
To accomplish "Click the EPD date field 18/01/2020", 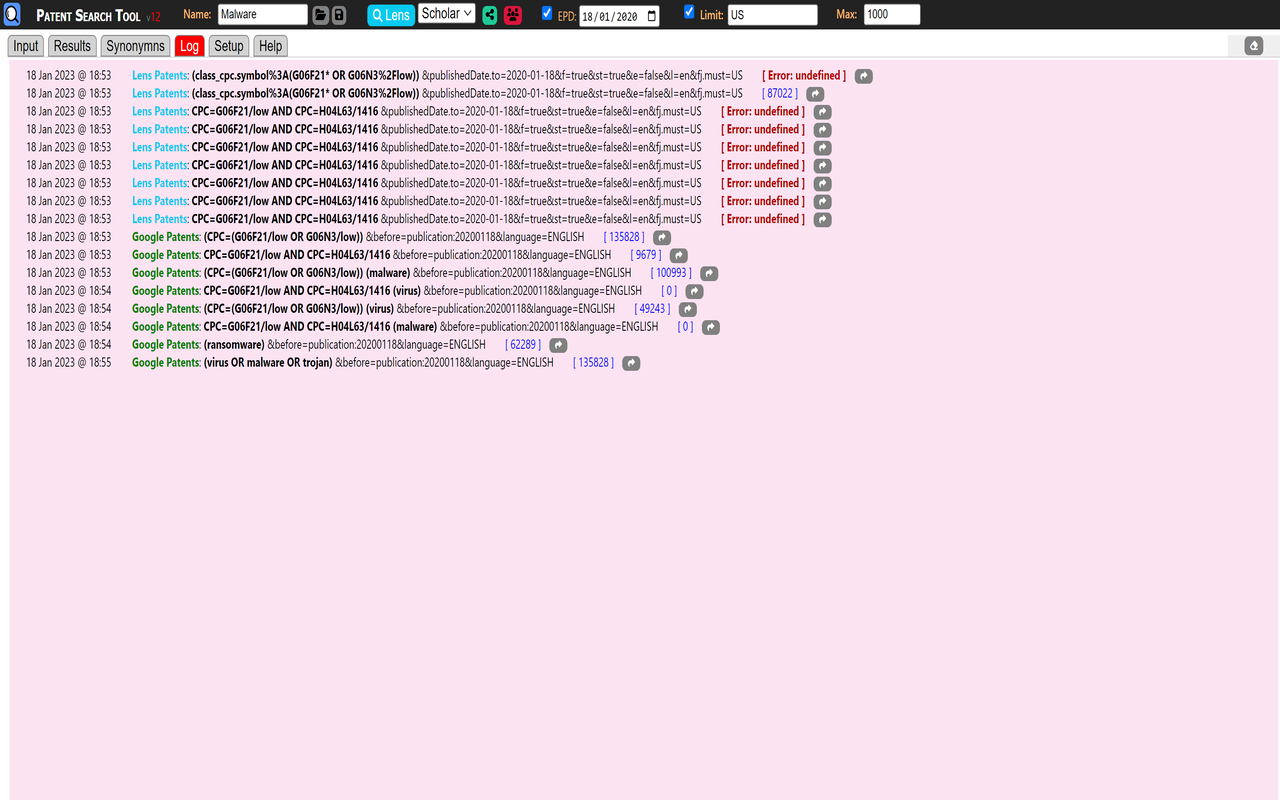I will click(x=619, y=16).
